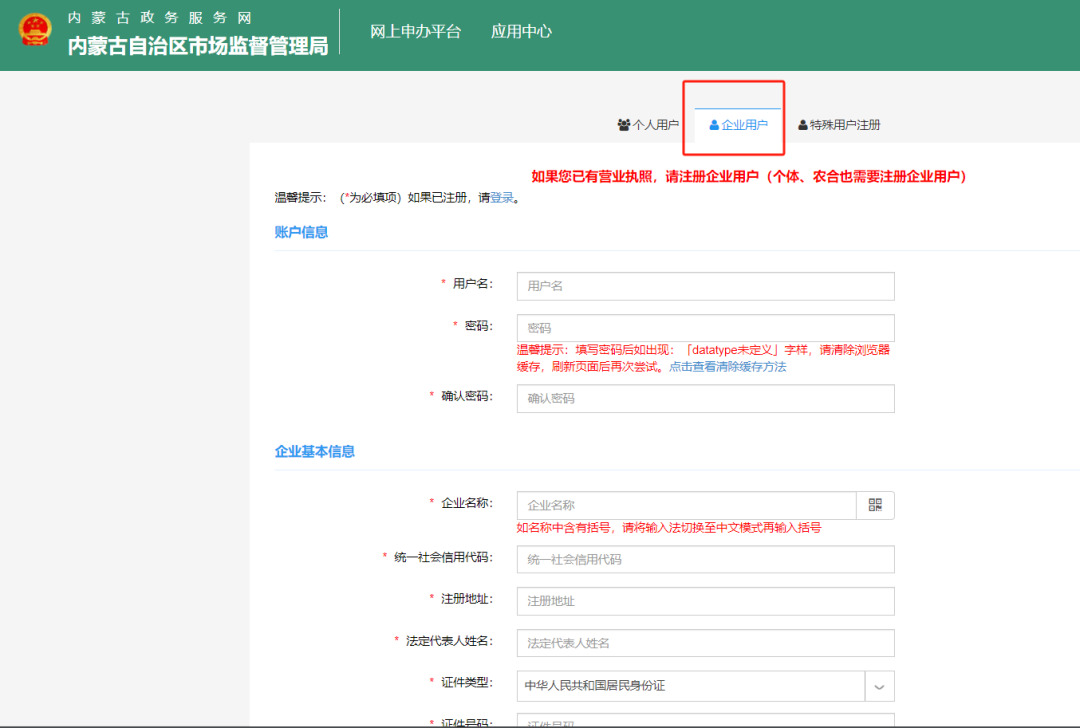1080x728 pixels.
Task: Click the national emblem logo icon
Action: 36,29
